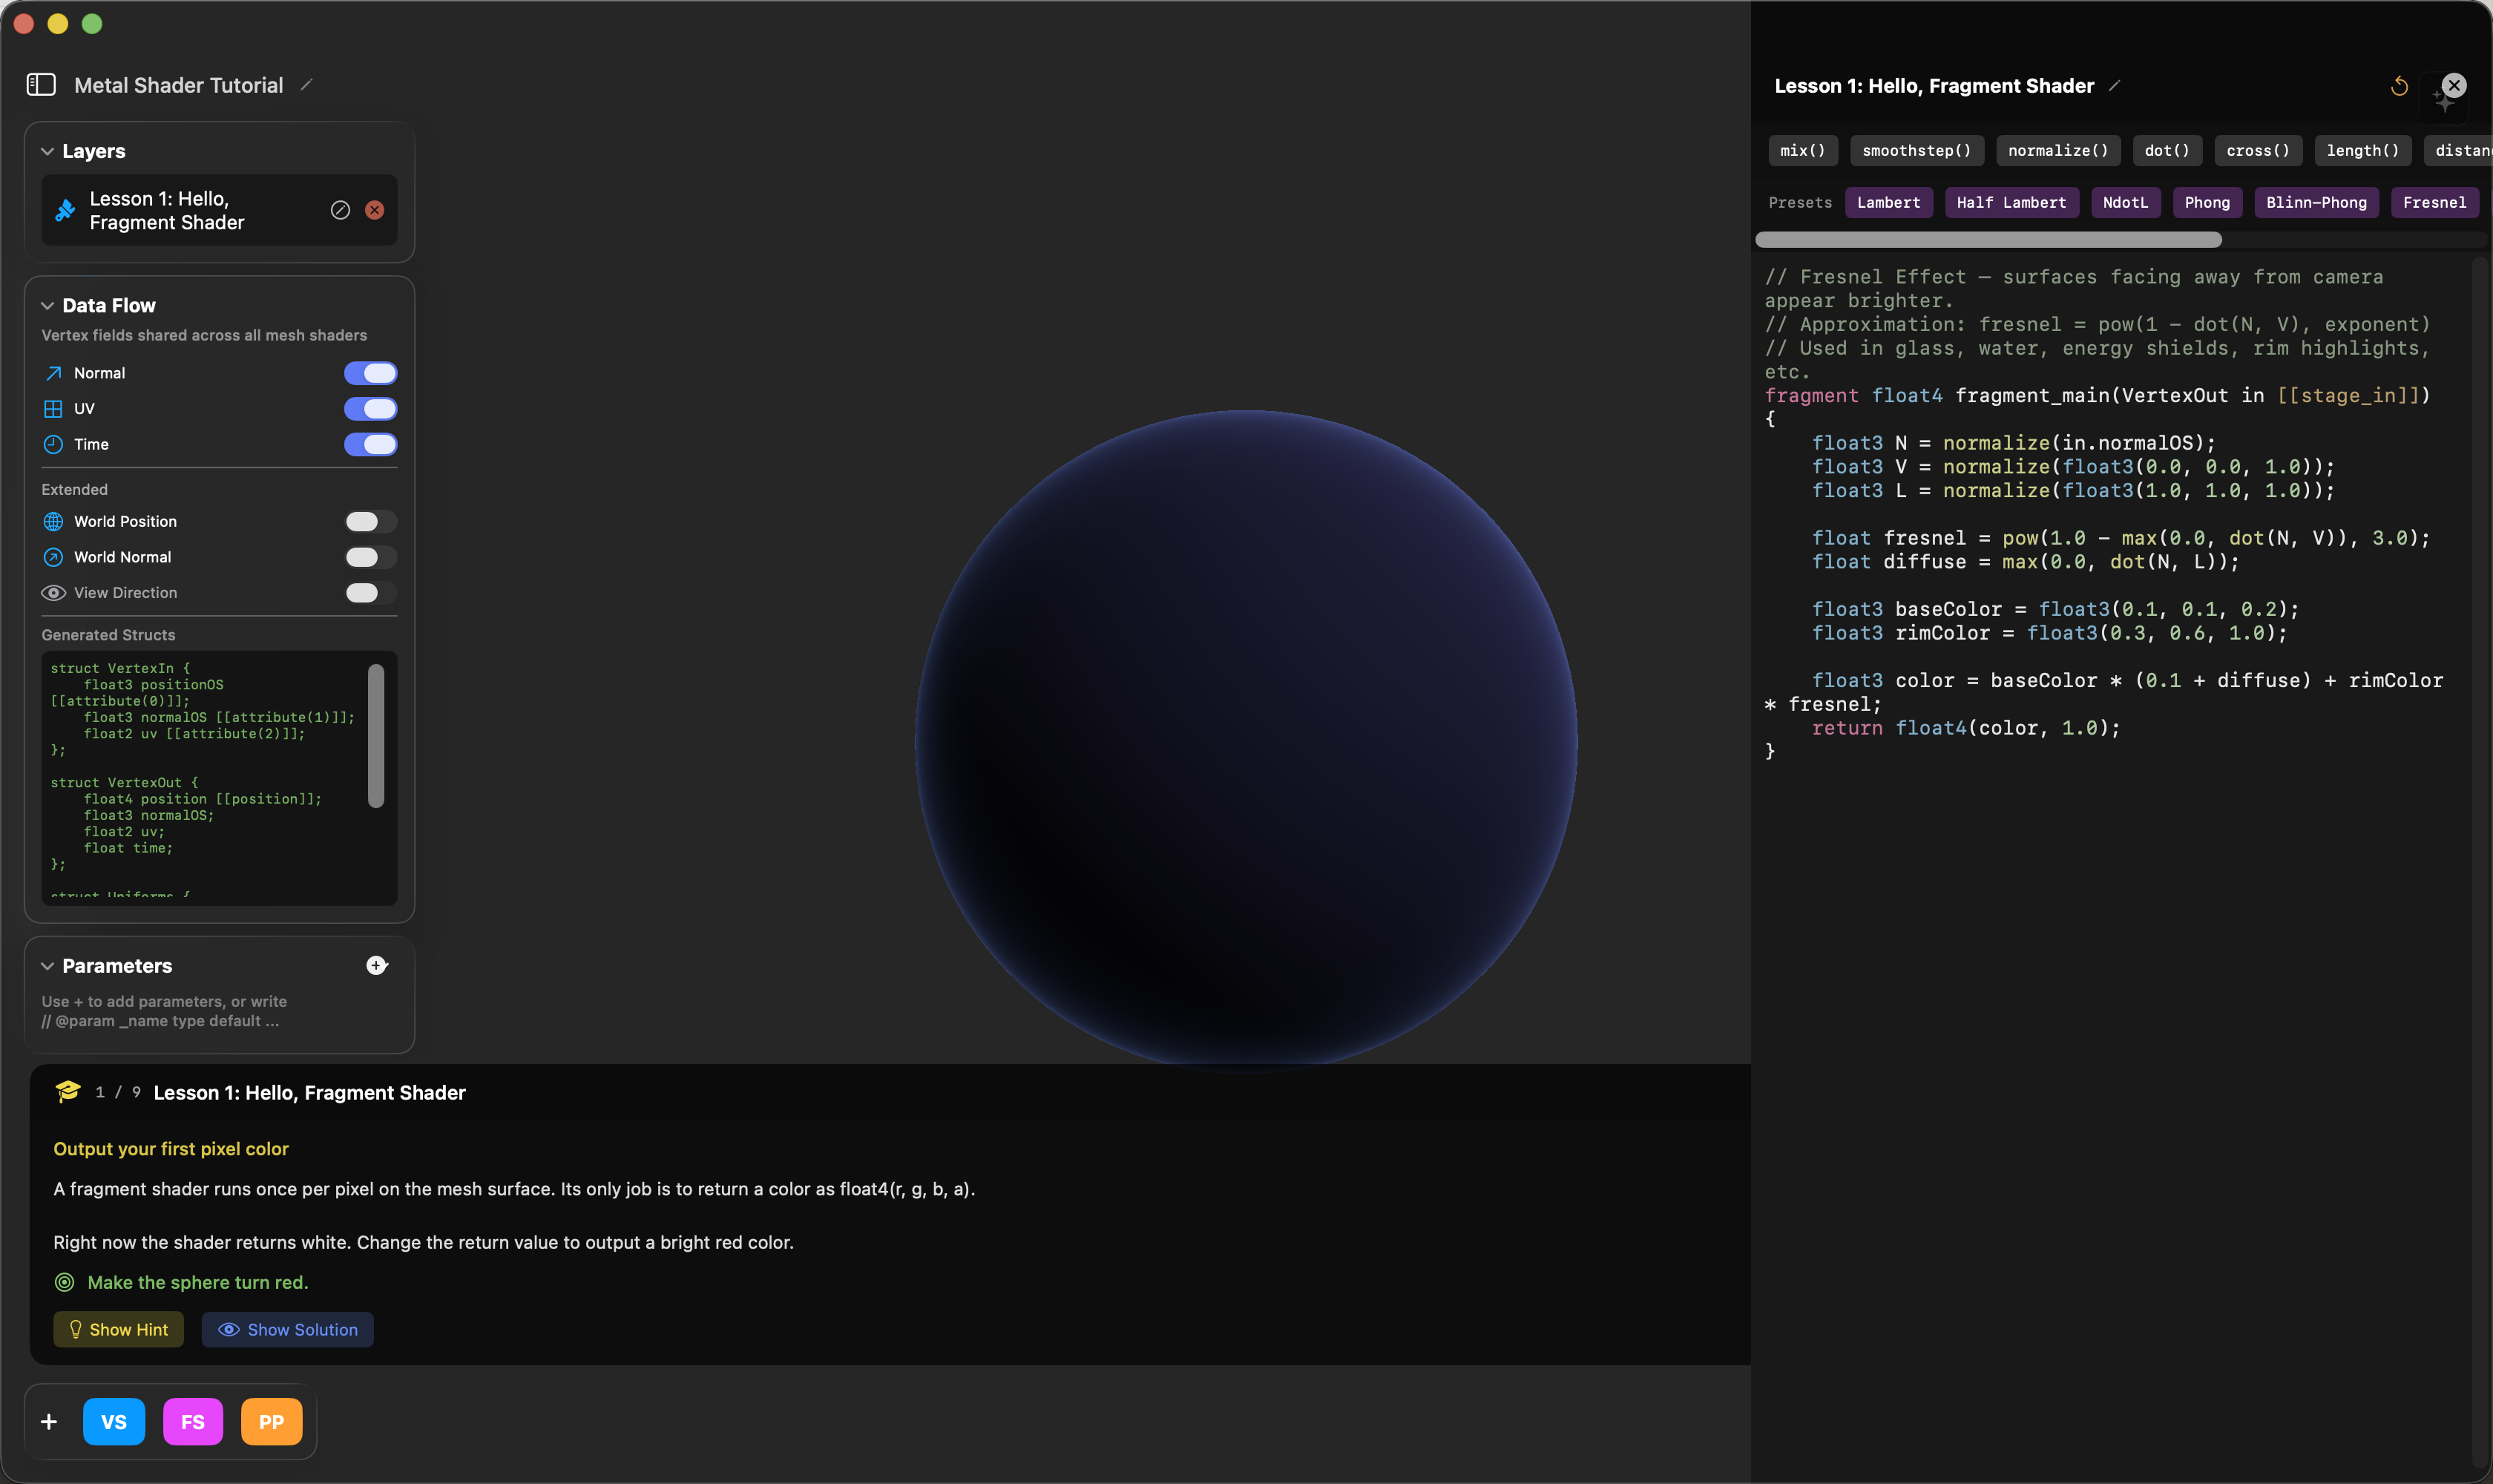The image size is (2493, 1484).
Task: Select the Lesson 1 layer row
Action: (x=219, y=211)
